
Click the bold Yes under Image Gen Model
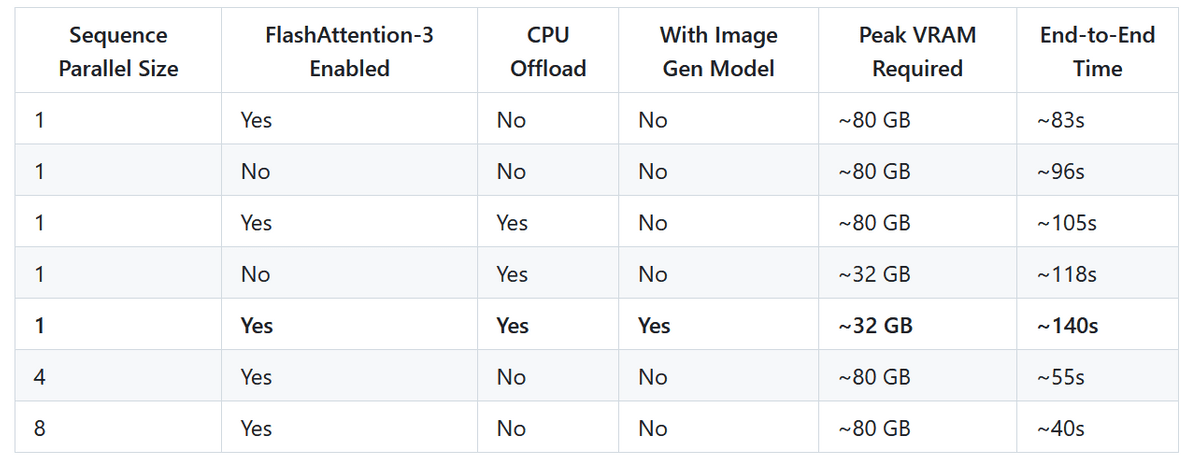coord(654,326)
